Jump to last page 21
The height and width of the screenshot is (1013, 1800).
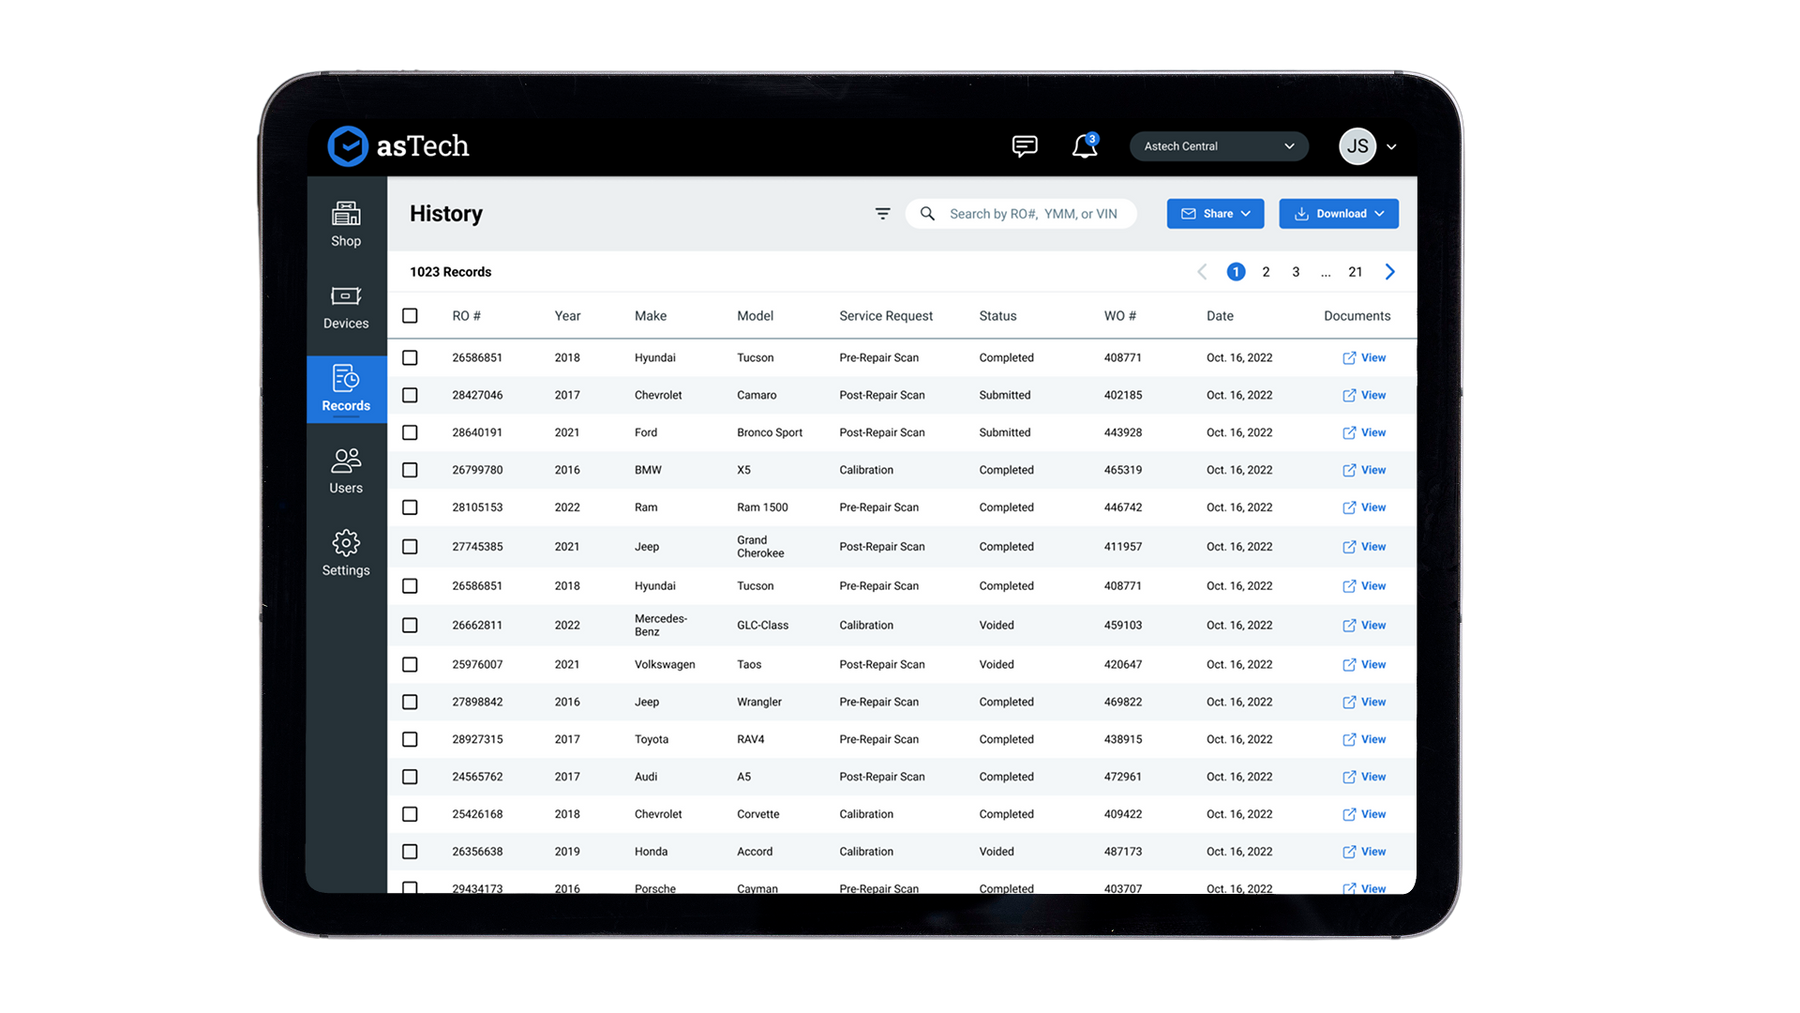(1355, 272)
